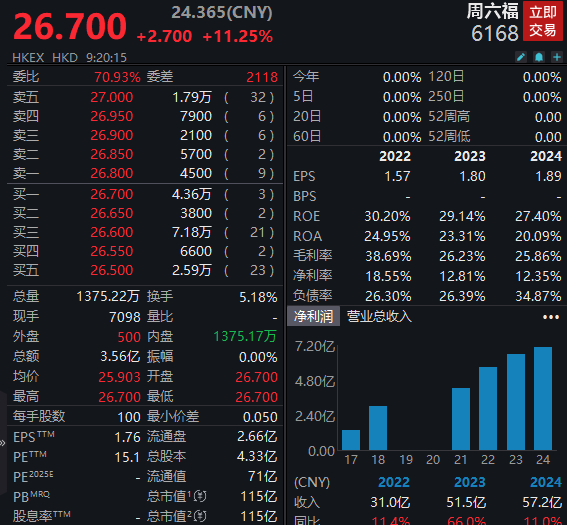The width and height of the screenshot is (567, 525).
Task: Click the stock name 周六福
Action: tap(492, 11)
